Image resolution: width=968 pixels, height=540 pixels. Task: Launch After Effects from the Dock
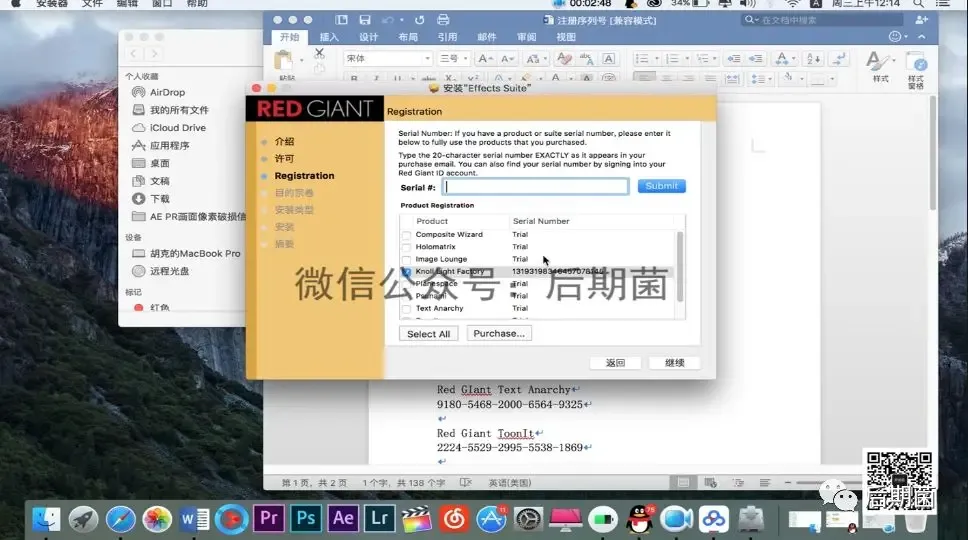tap(343, 518)
